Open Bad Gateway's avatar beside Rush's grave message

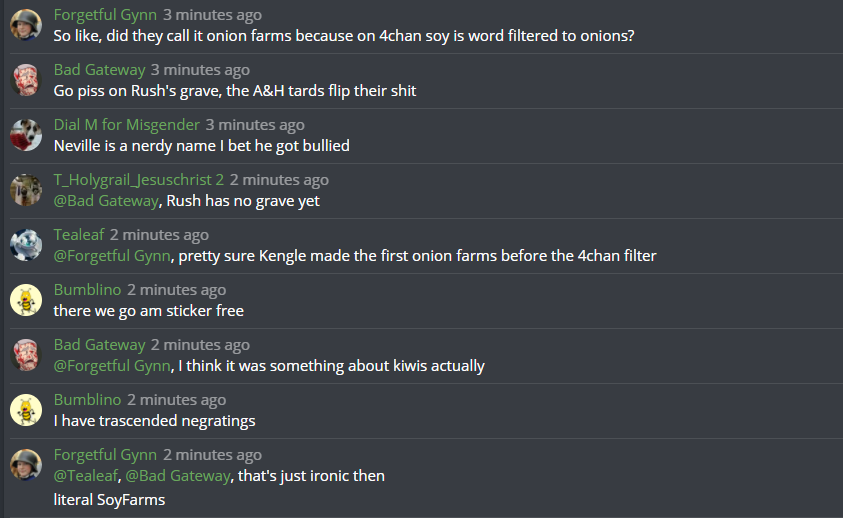pos(25,80)
